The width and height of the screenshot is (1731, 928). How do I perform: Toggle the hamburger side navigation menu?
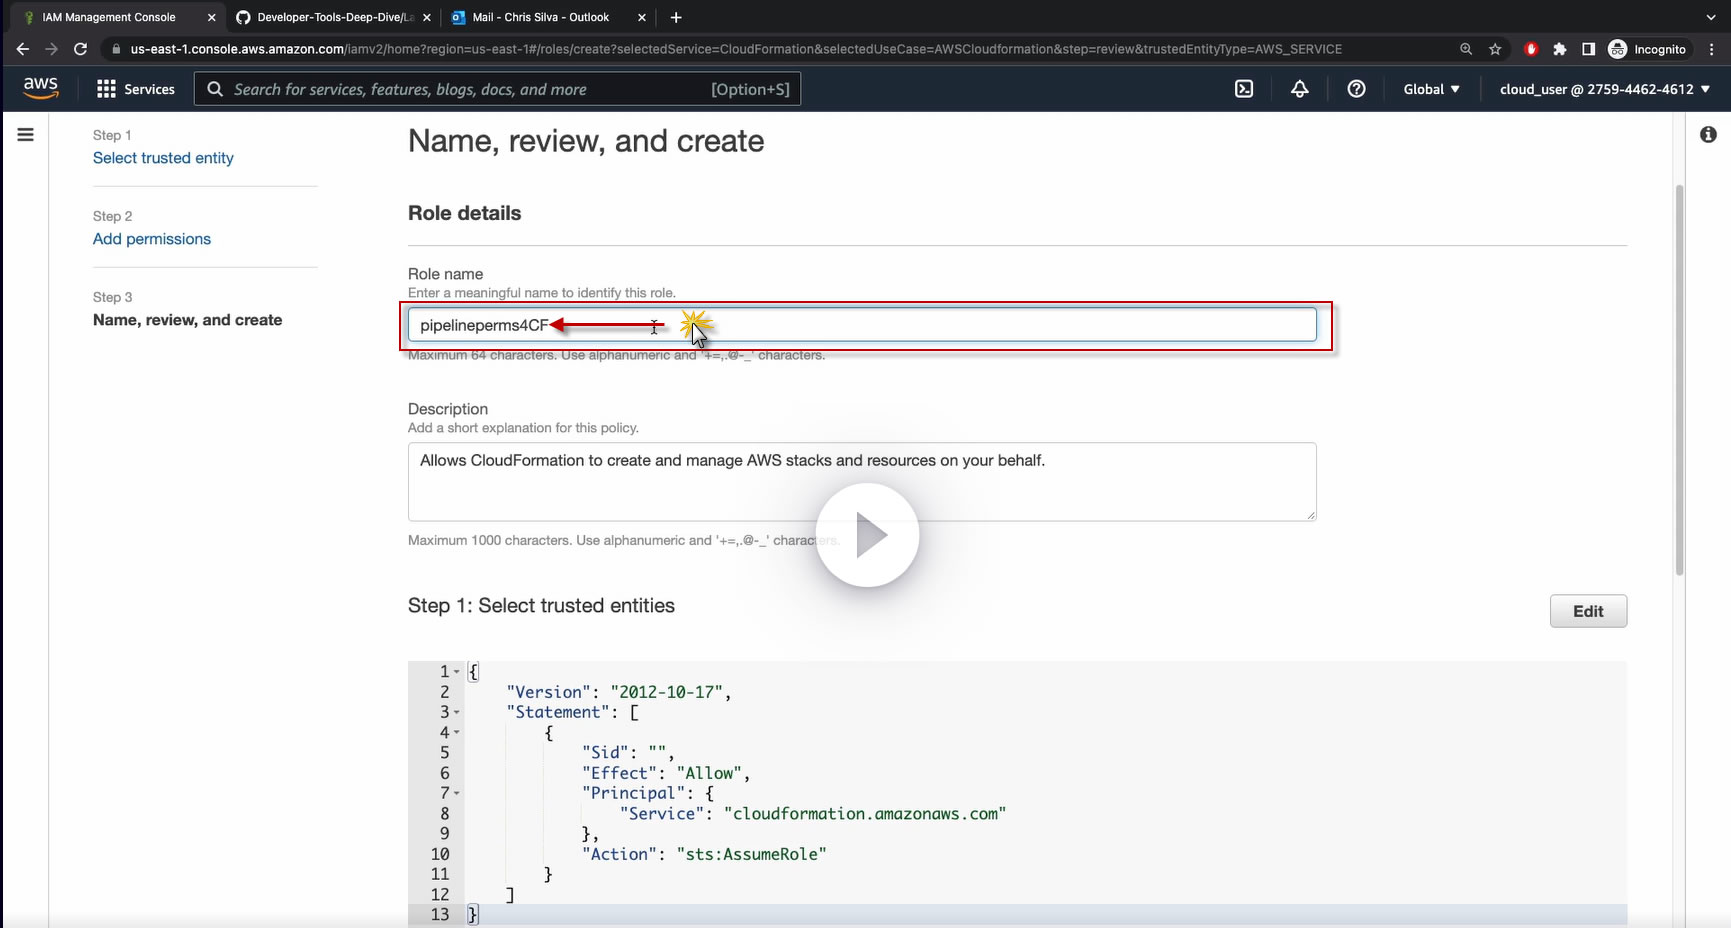(x=26, y=135)
